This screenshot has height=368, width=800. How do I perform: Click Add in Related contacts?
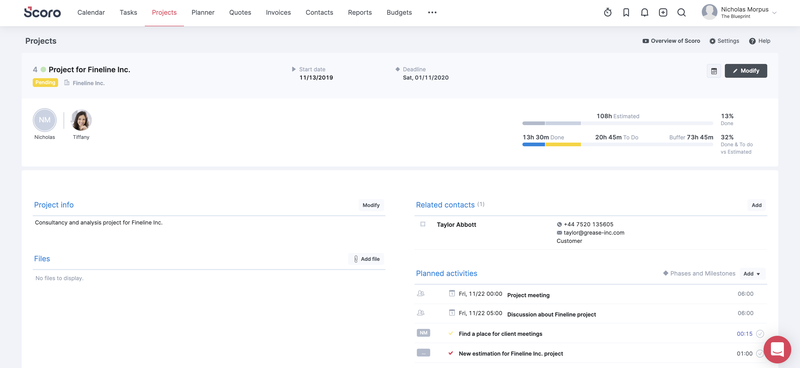[x=756, y=205]
